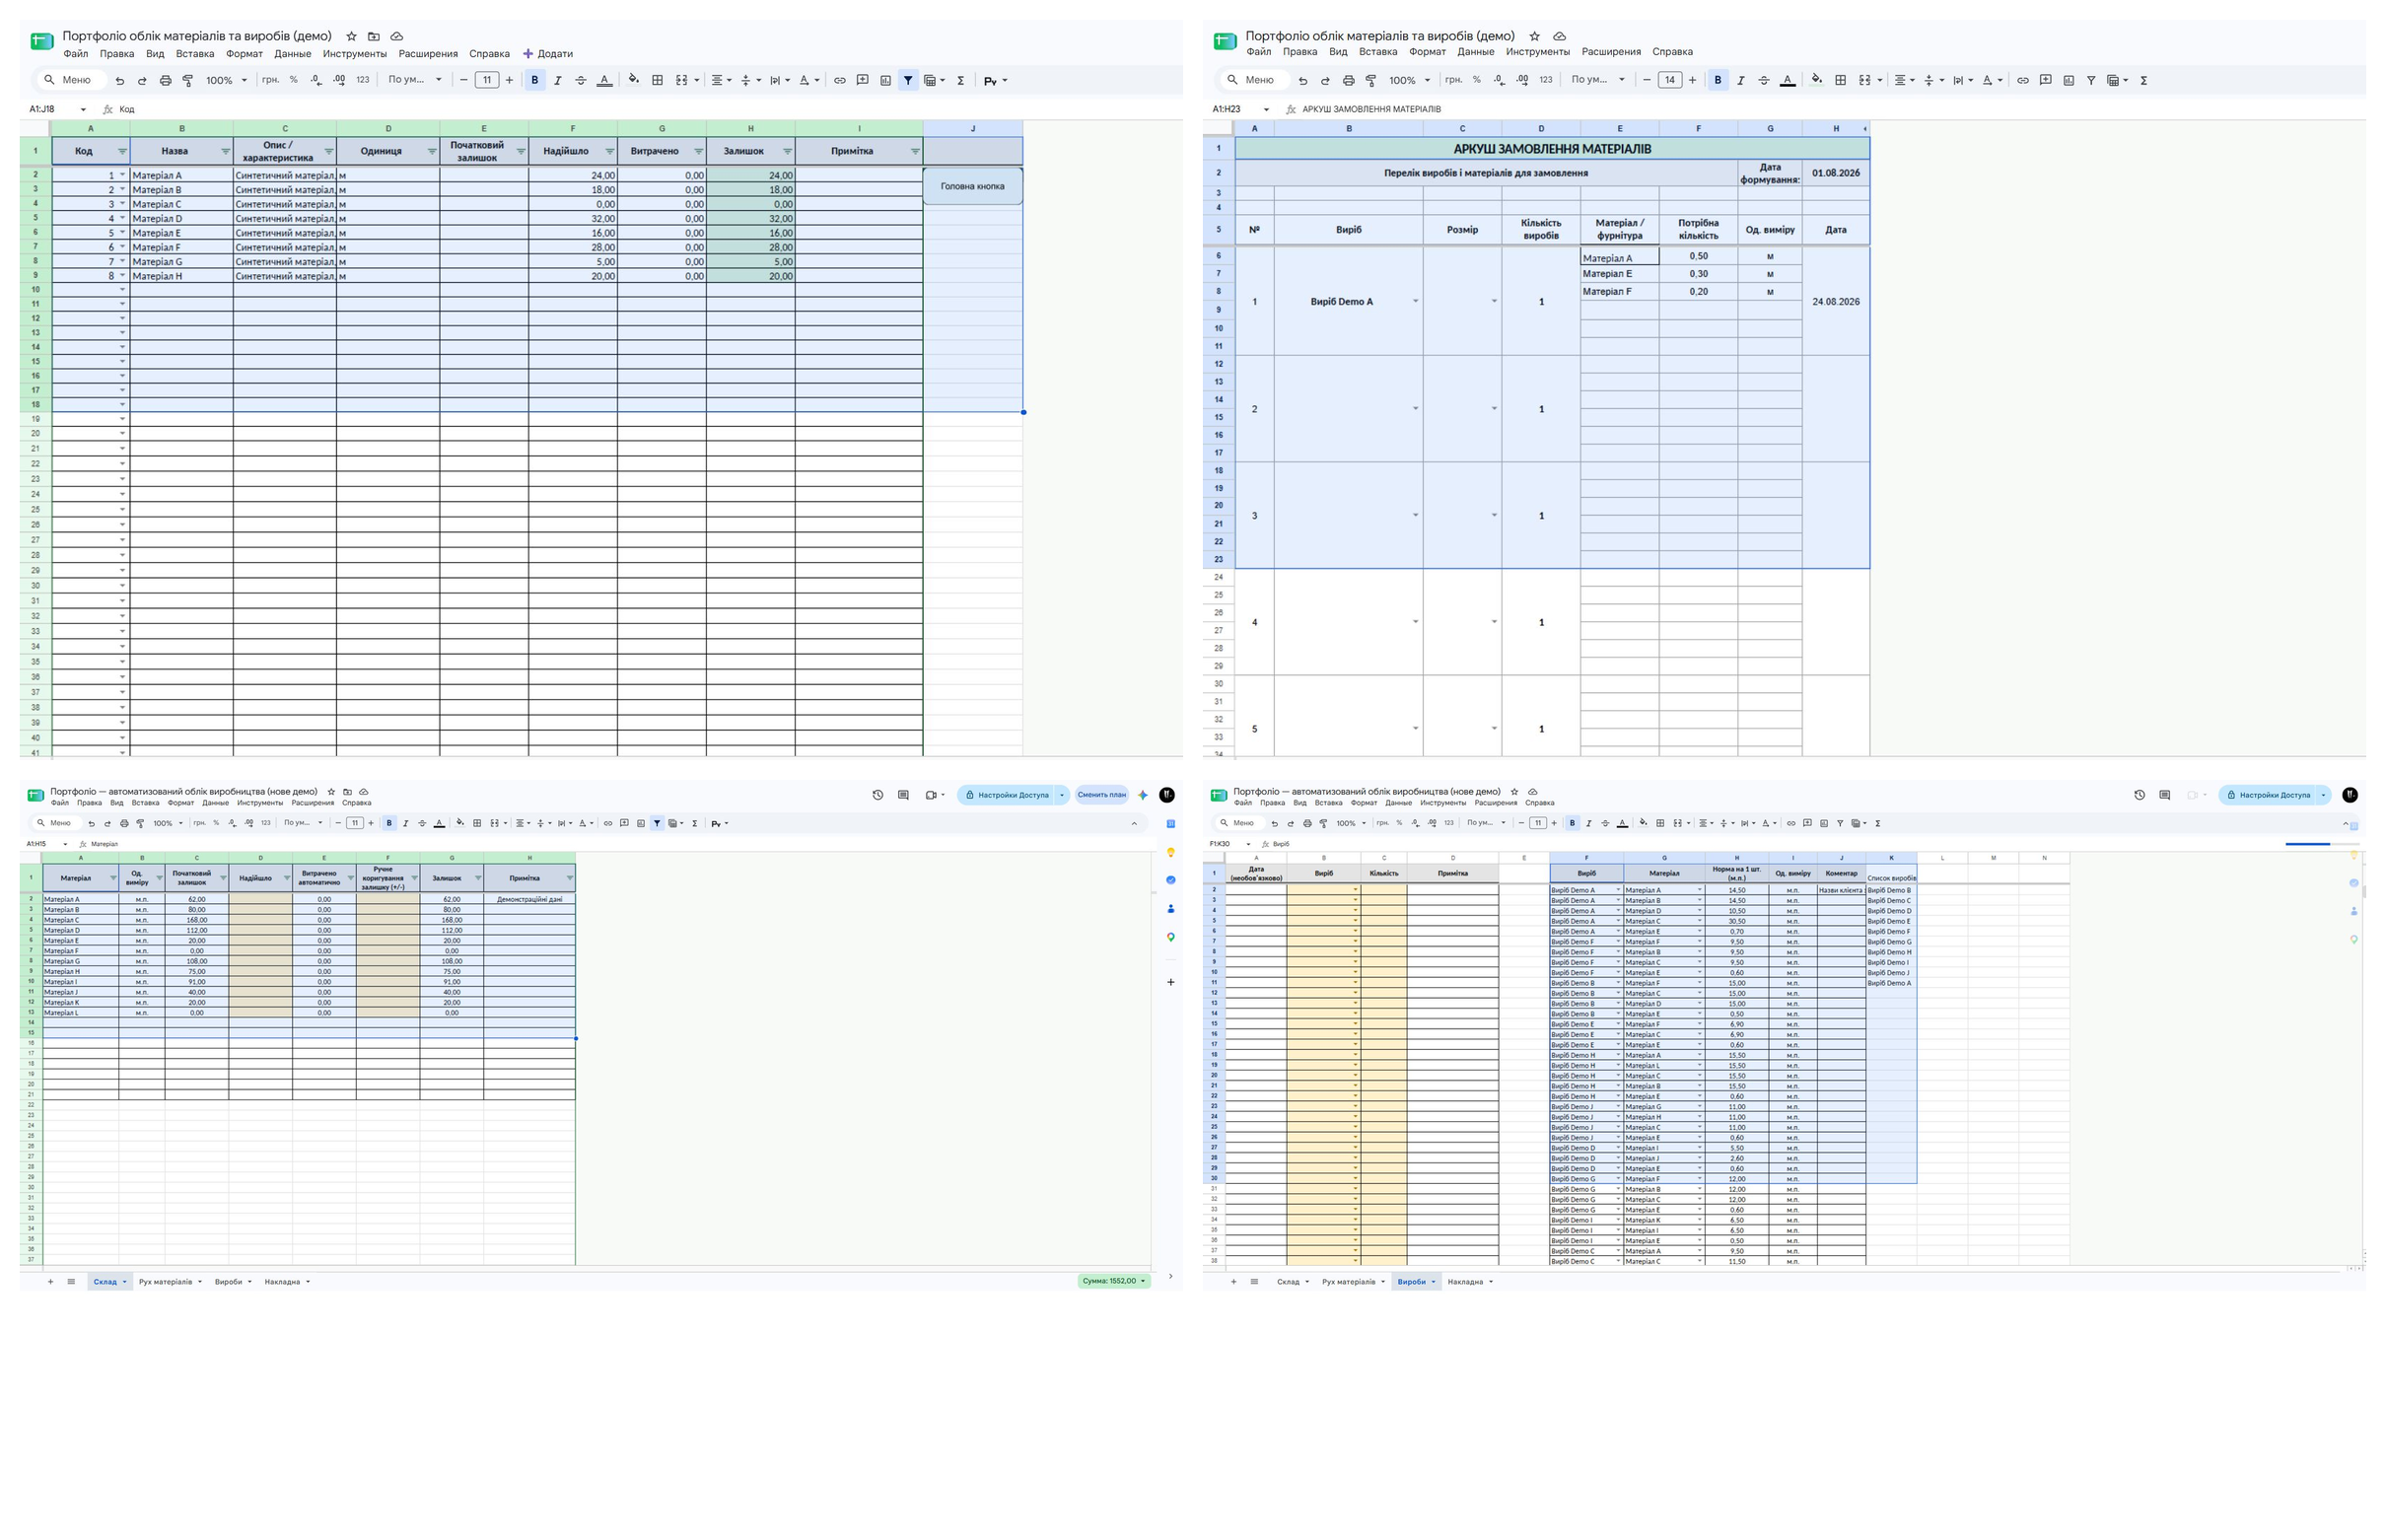This screenshot has height=1540, width=2386.
Task: Toggle strikethrough in top-right window toolbar
Action: pos(1764,80)
